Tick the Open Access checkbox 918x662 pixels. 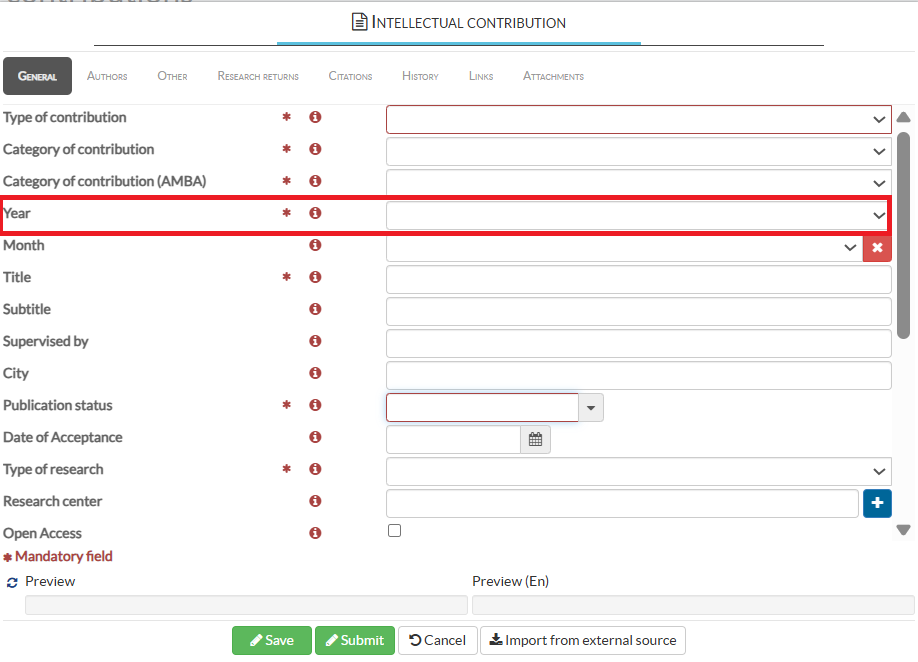394,531
